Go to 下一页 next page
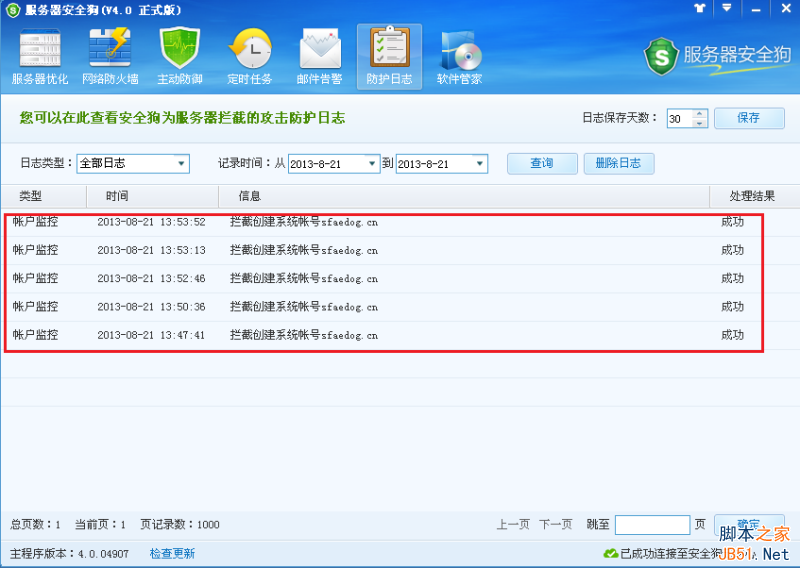The image size is (800, 568). [x=556, y=524]
